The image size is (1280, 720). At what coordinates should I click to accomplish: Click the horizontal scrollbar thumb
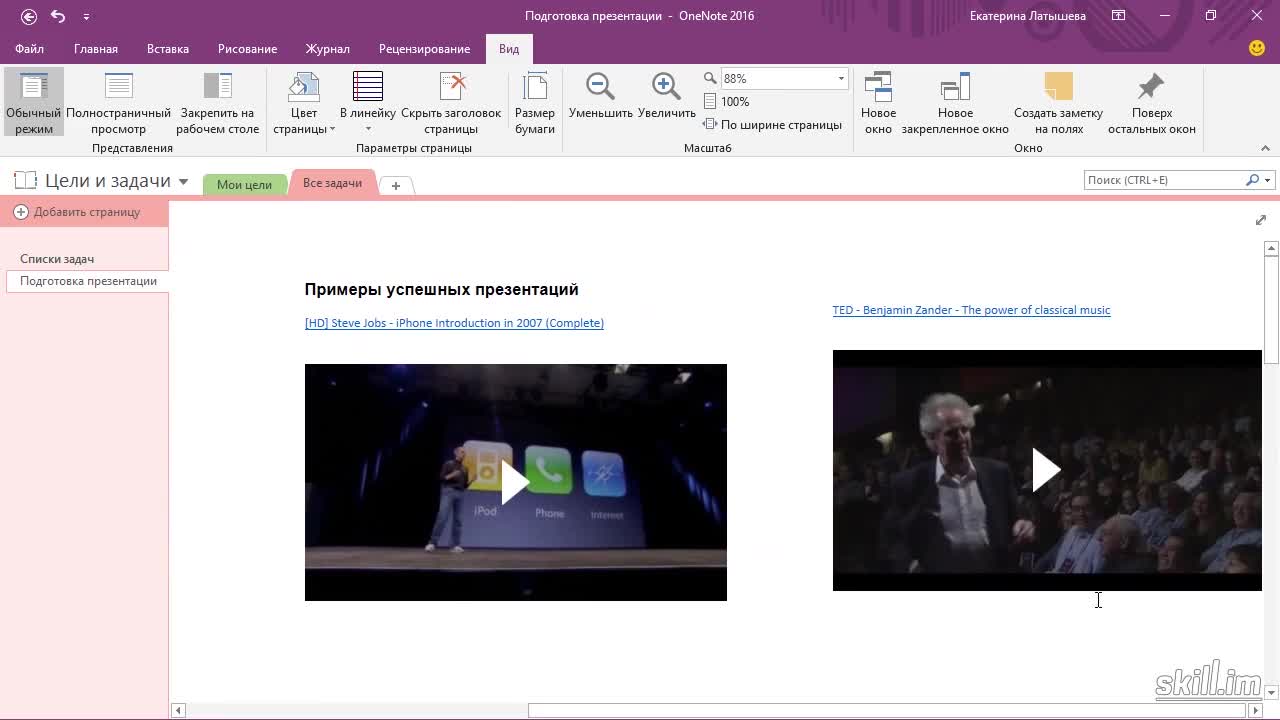coord(887,711)
